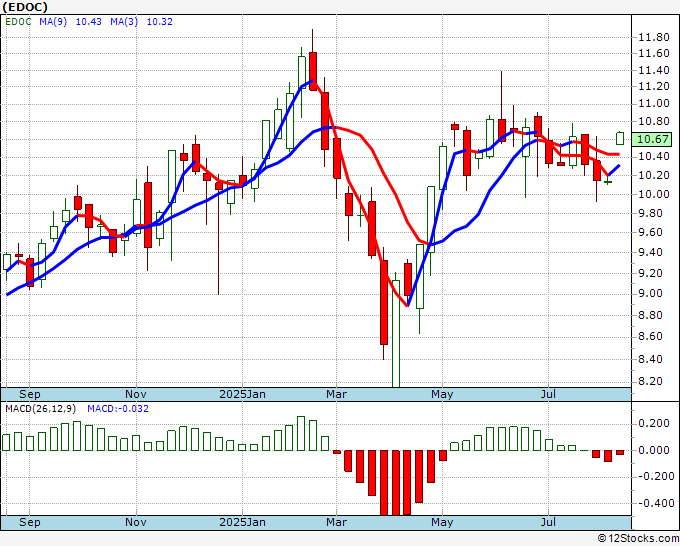The image size is (680, 546).
Task: Click the latest green candlestick beside 10.67
Action: click(x=620, y=138)
